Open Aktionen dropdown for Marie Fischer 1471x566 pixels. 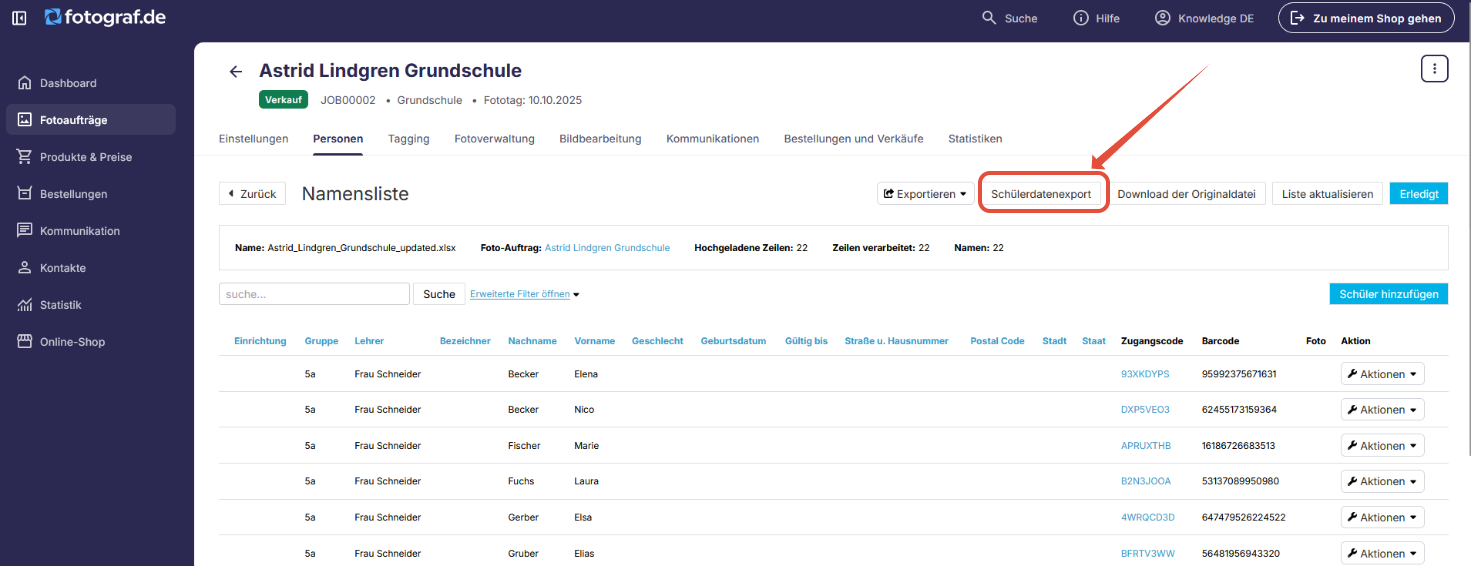[x=1382, y=446]
